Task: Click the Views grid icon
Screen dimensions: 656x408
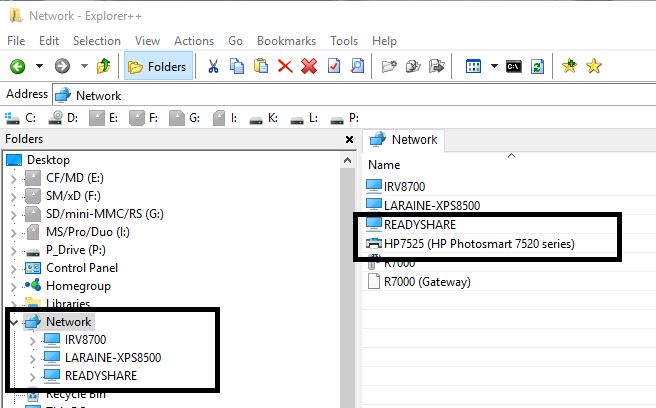Action: (473, 66)
